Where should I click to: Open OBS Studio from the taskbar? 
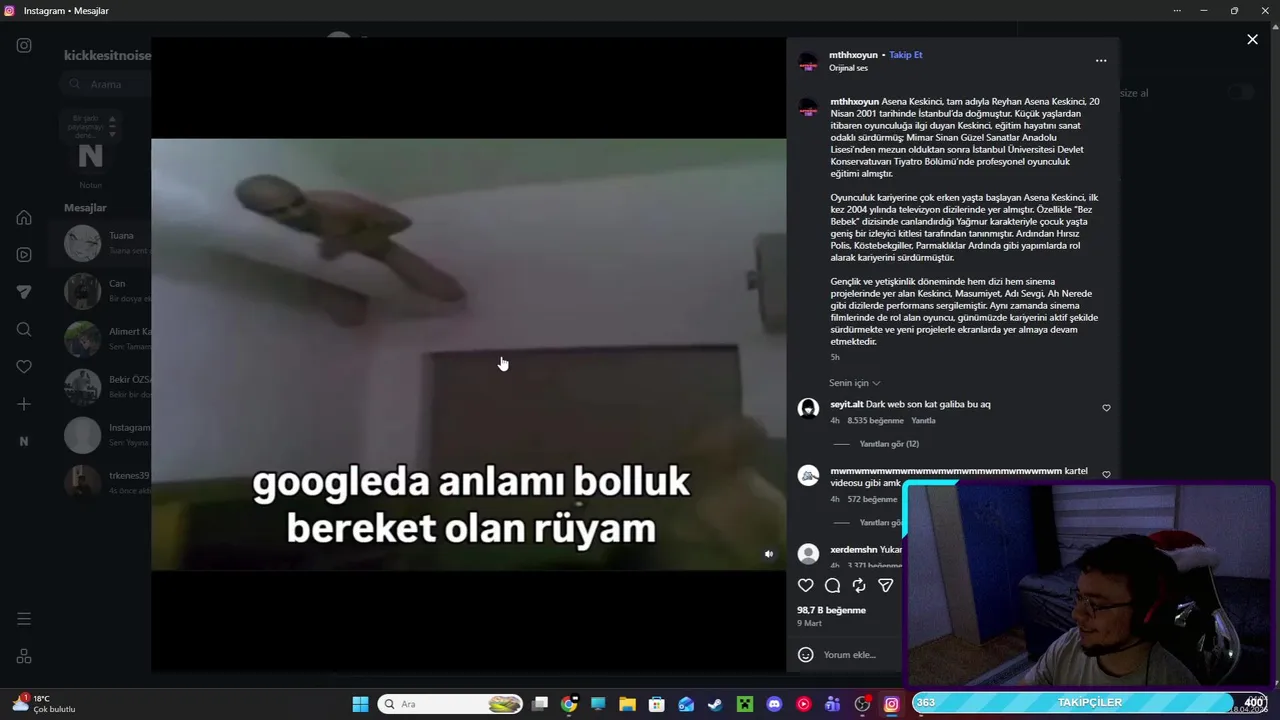coord(862,704)
